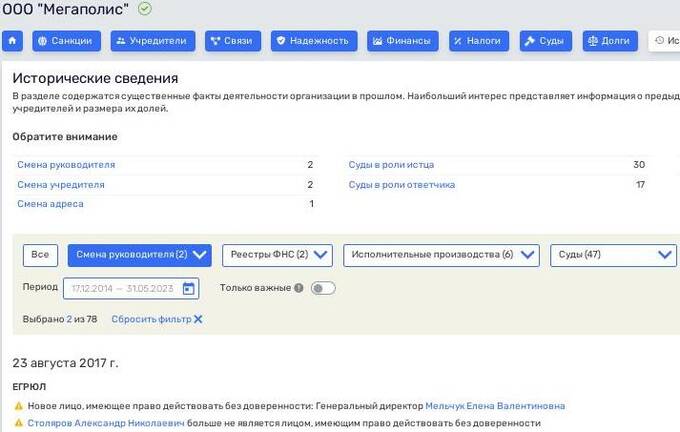
Task: Open the Санкции section
Action: click(67, 41)
